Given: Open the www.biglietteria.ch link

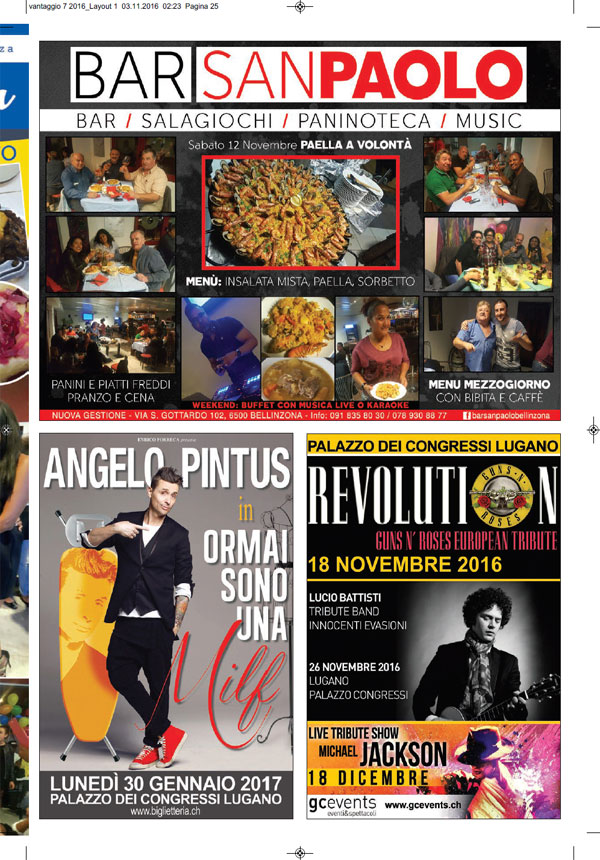Looking at the screenshot, I should pos(165,811).
